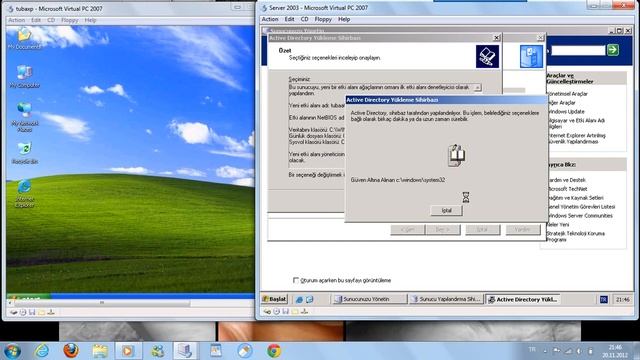640x360 pixels.
Task: Click volume icon in Windows 7 system tray
Action: (579, 351)
